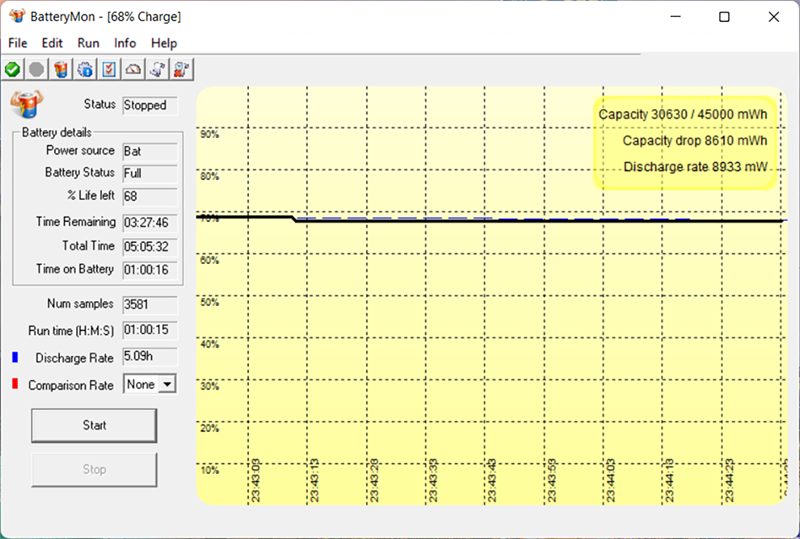Click the scroll log file toolbar icon
The width and height of the screenshot is (800, 539).
157,69
